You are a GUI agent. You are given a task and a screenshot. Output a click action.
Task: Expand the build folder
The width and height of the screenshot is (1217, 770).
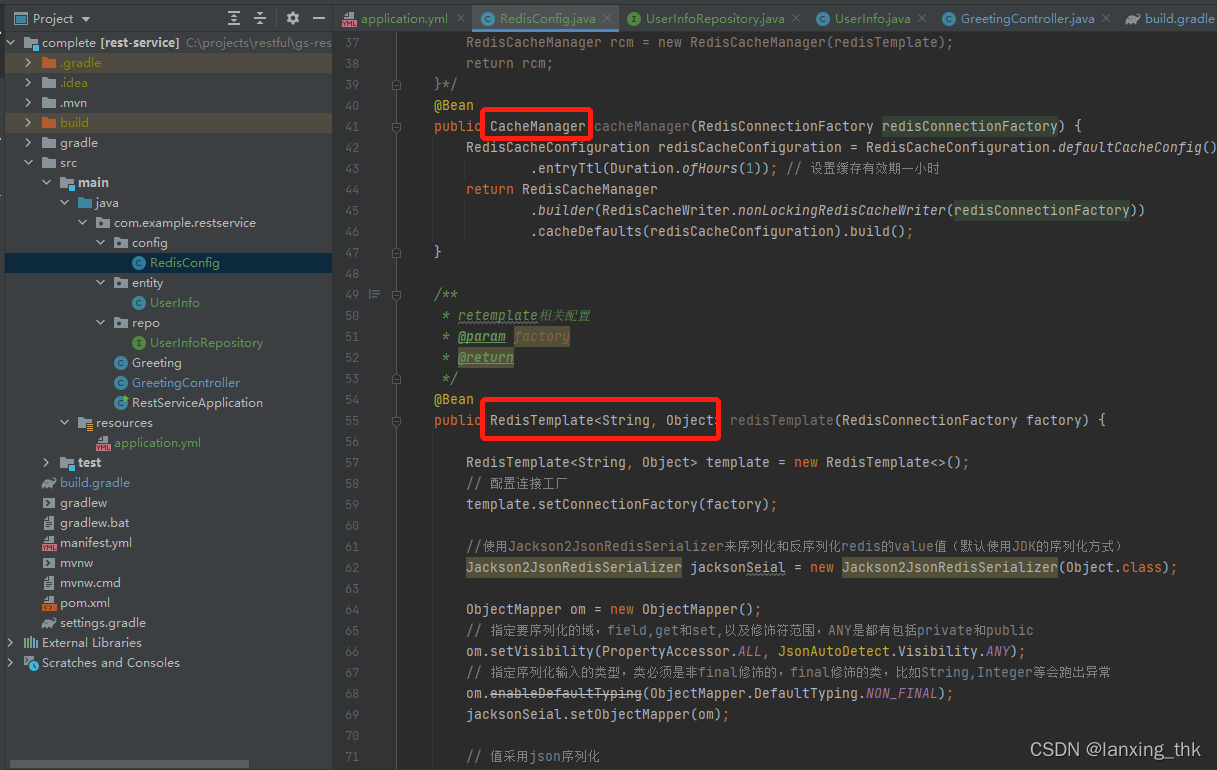tap(29, 123)
